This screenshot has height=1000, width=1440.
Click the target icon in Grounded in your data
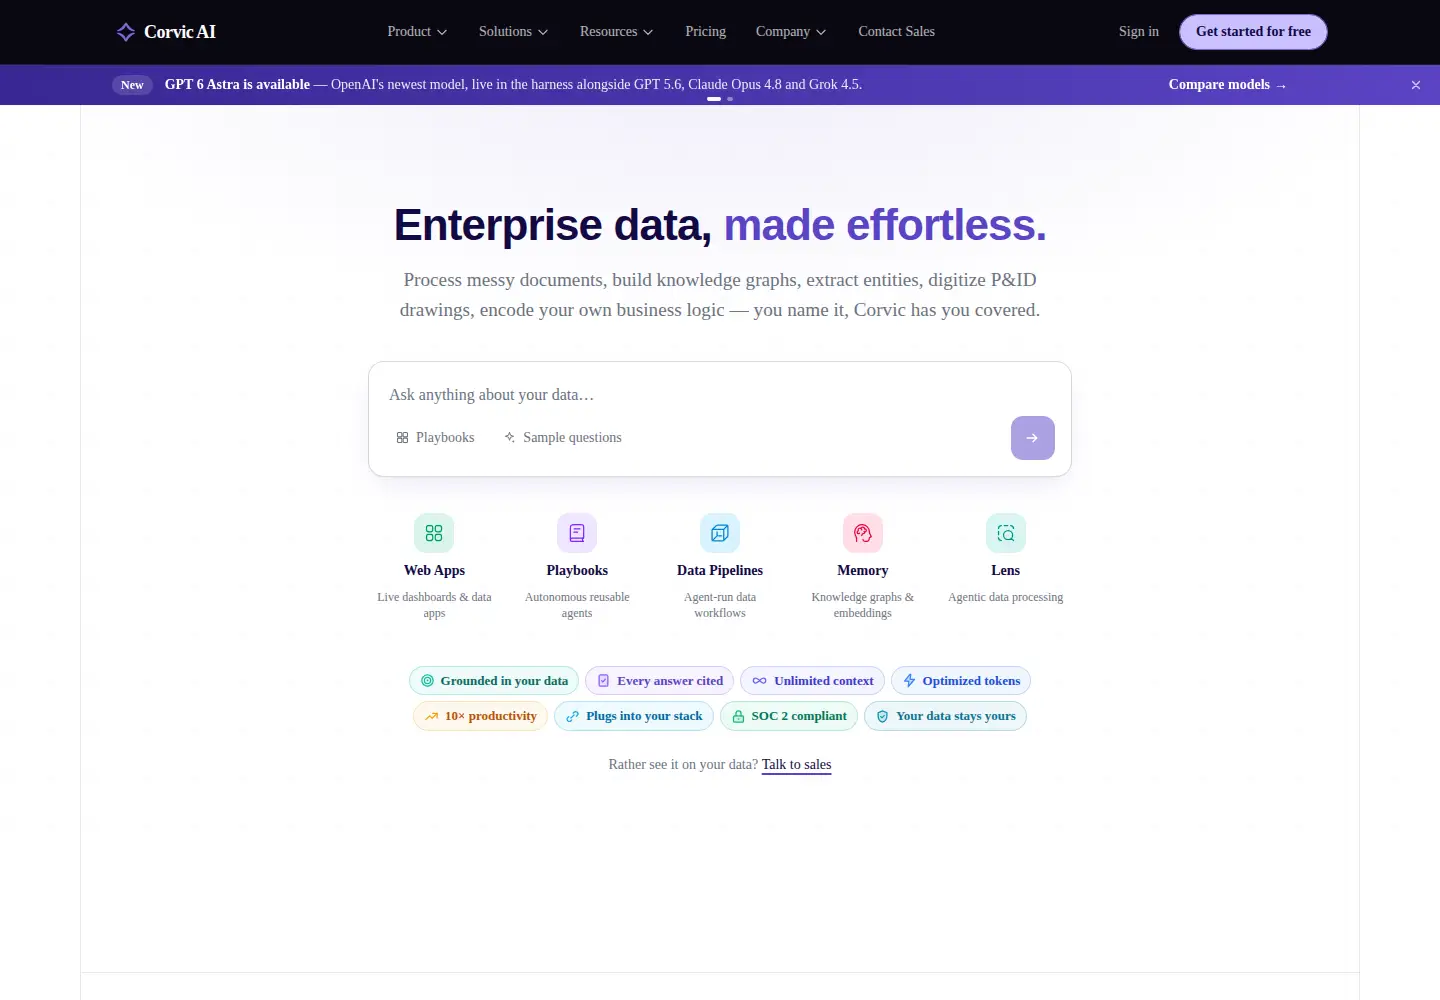coord(427,681)
